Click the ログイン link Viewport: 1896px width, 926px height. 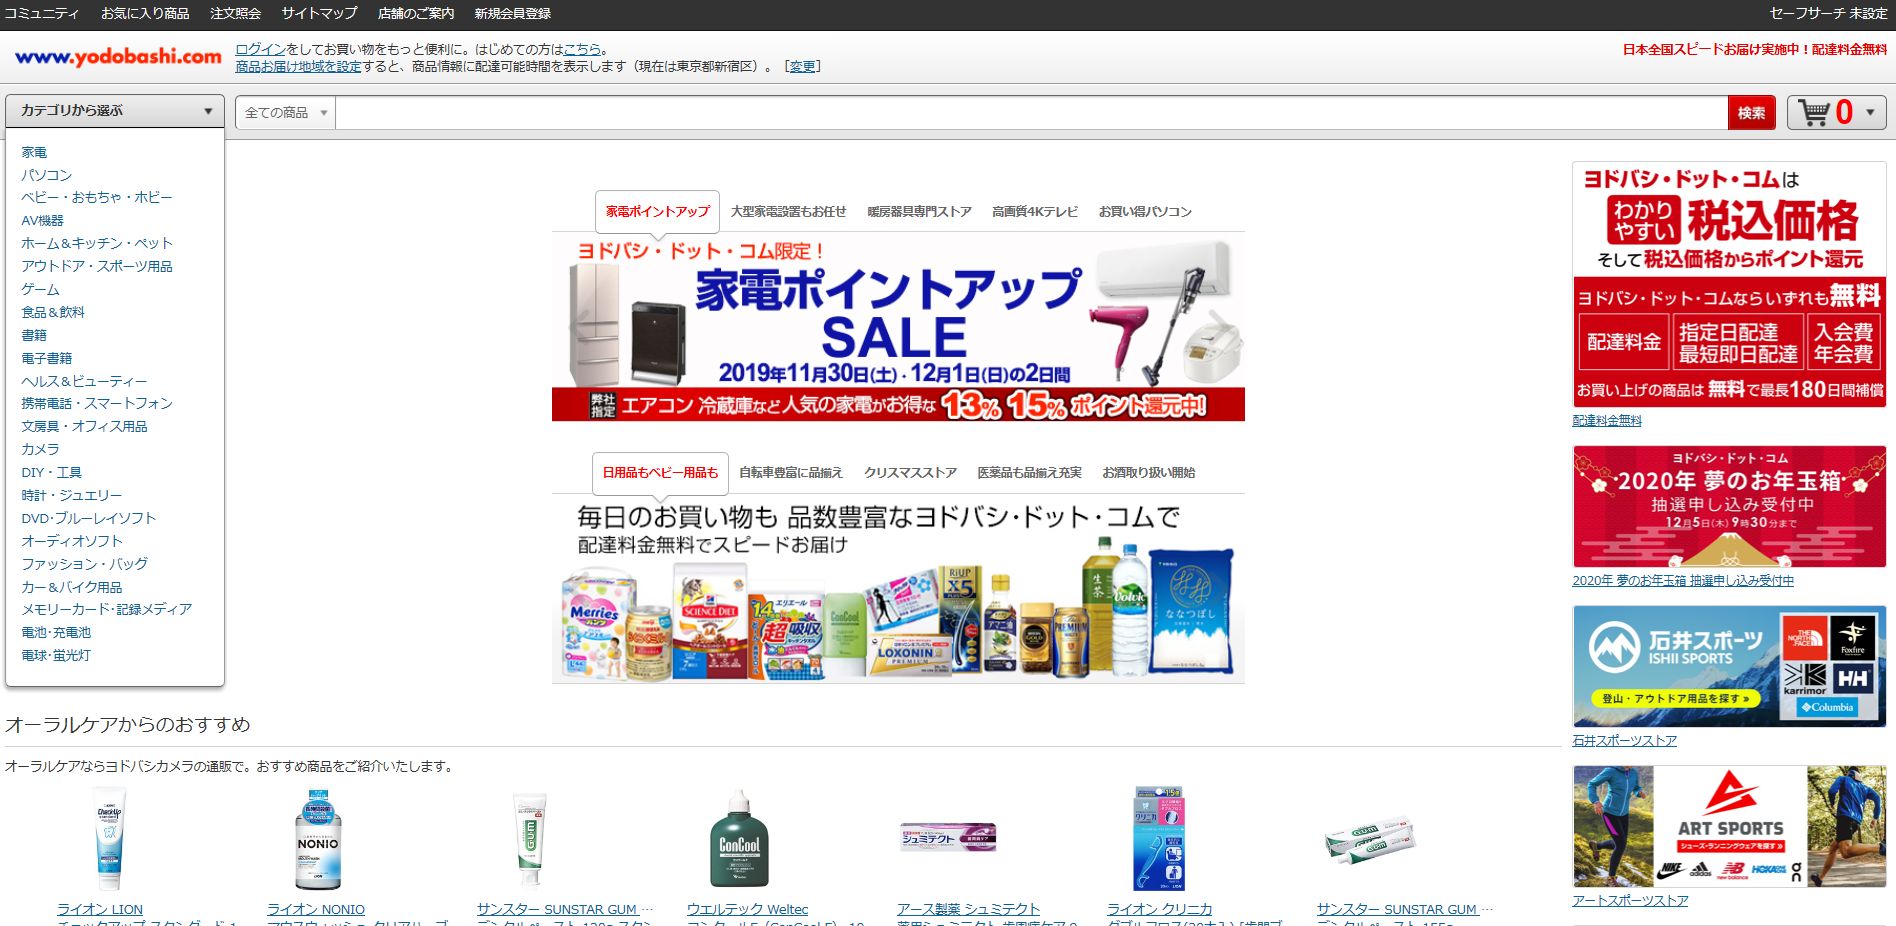[261, 49]
